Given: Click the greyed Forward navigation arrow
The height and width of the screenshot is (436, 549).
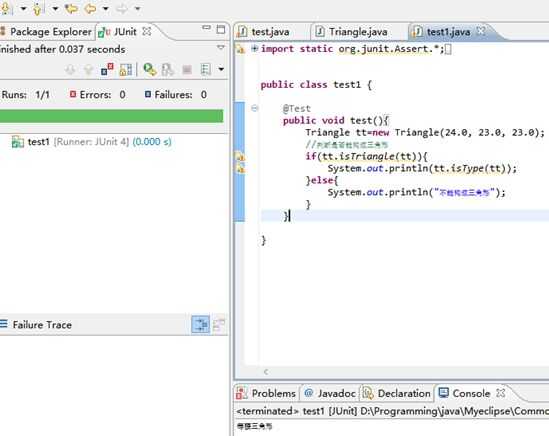Looking at the screenshot, I should point(122,8).
